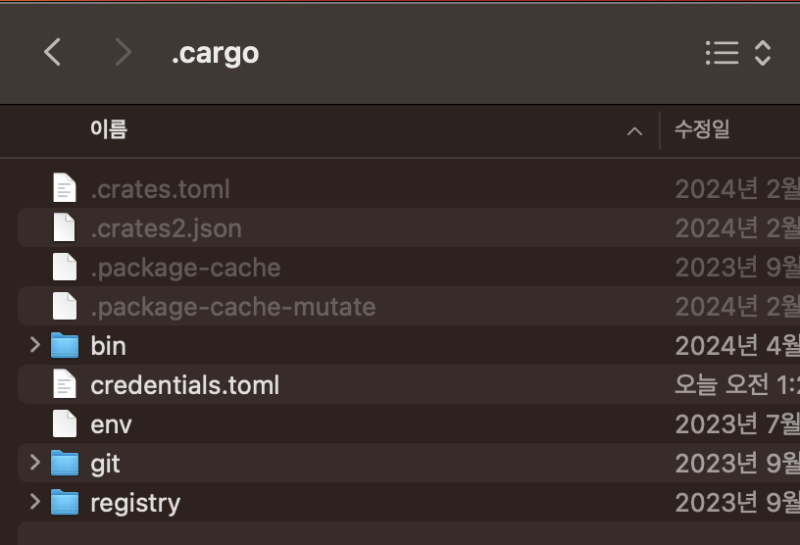
Task: Click the .cargo window title
Action: click(215, 53)
